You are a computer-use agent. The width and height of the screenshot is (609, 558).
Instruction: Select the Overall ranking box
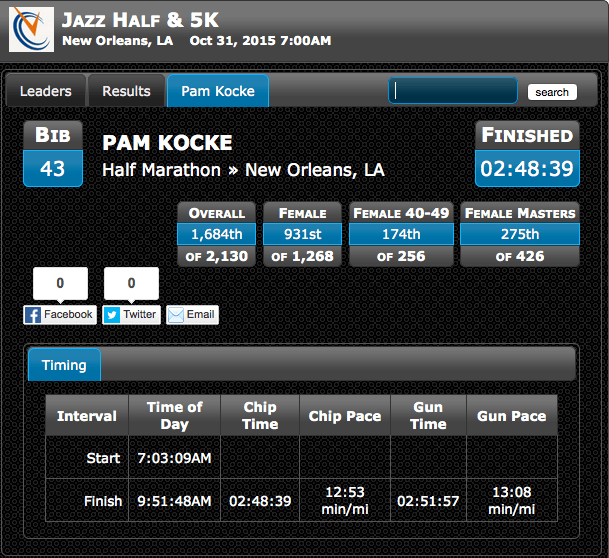click(x=216, y=235)
